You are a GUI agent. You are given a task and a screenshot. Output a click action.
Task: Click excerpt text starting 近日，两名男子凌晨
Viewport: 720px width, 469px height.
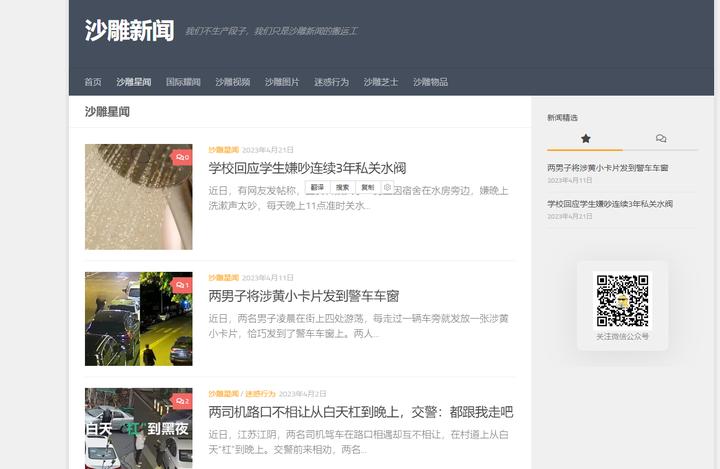pyautogui.click(x=358, y=326)
